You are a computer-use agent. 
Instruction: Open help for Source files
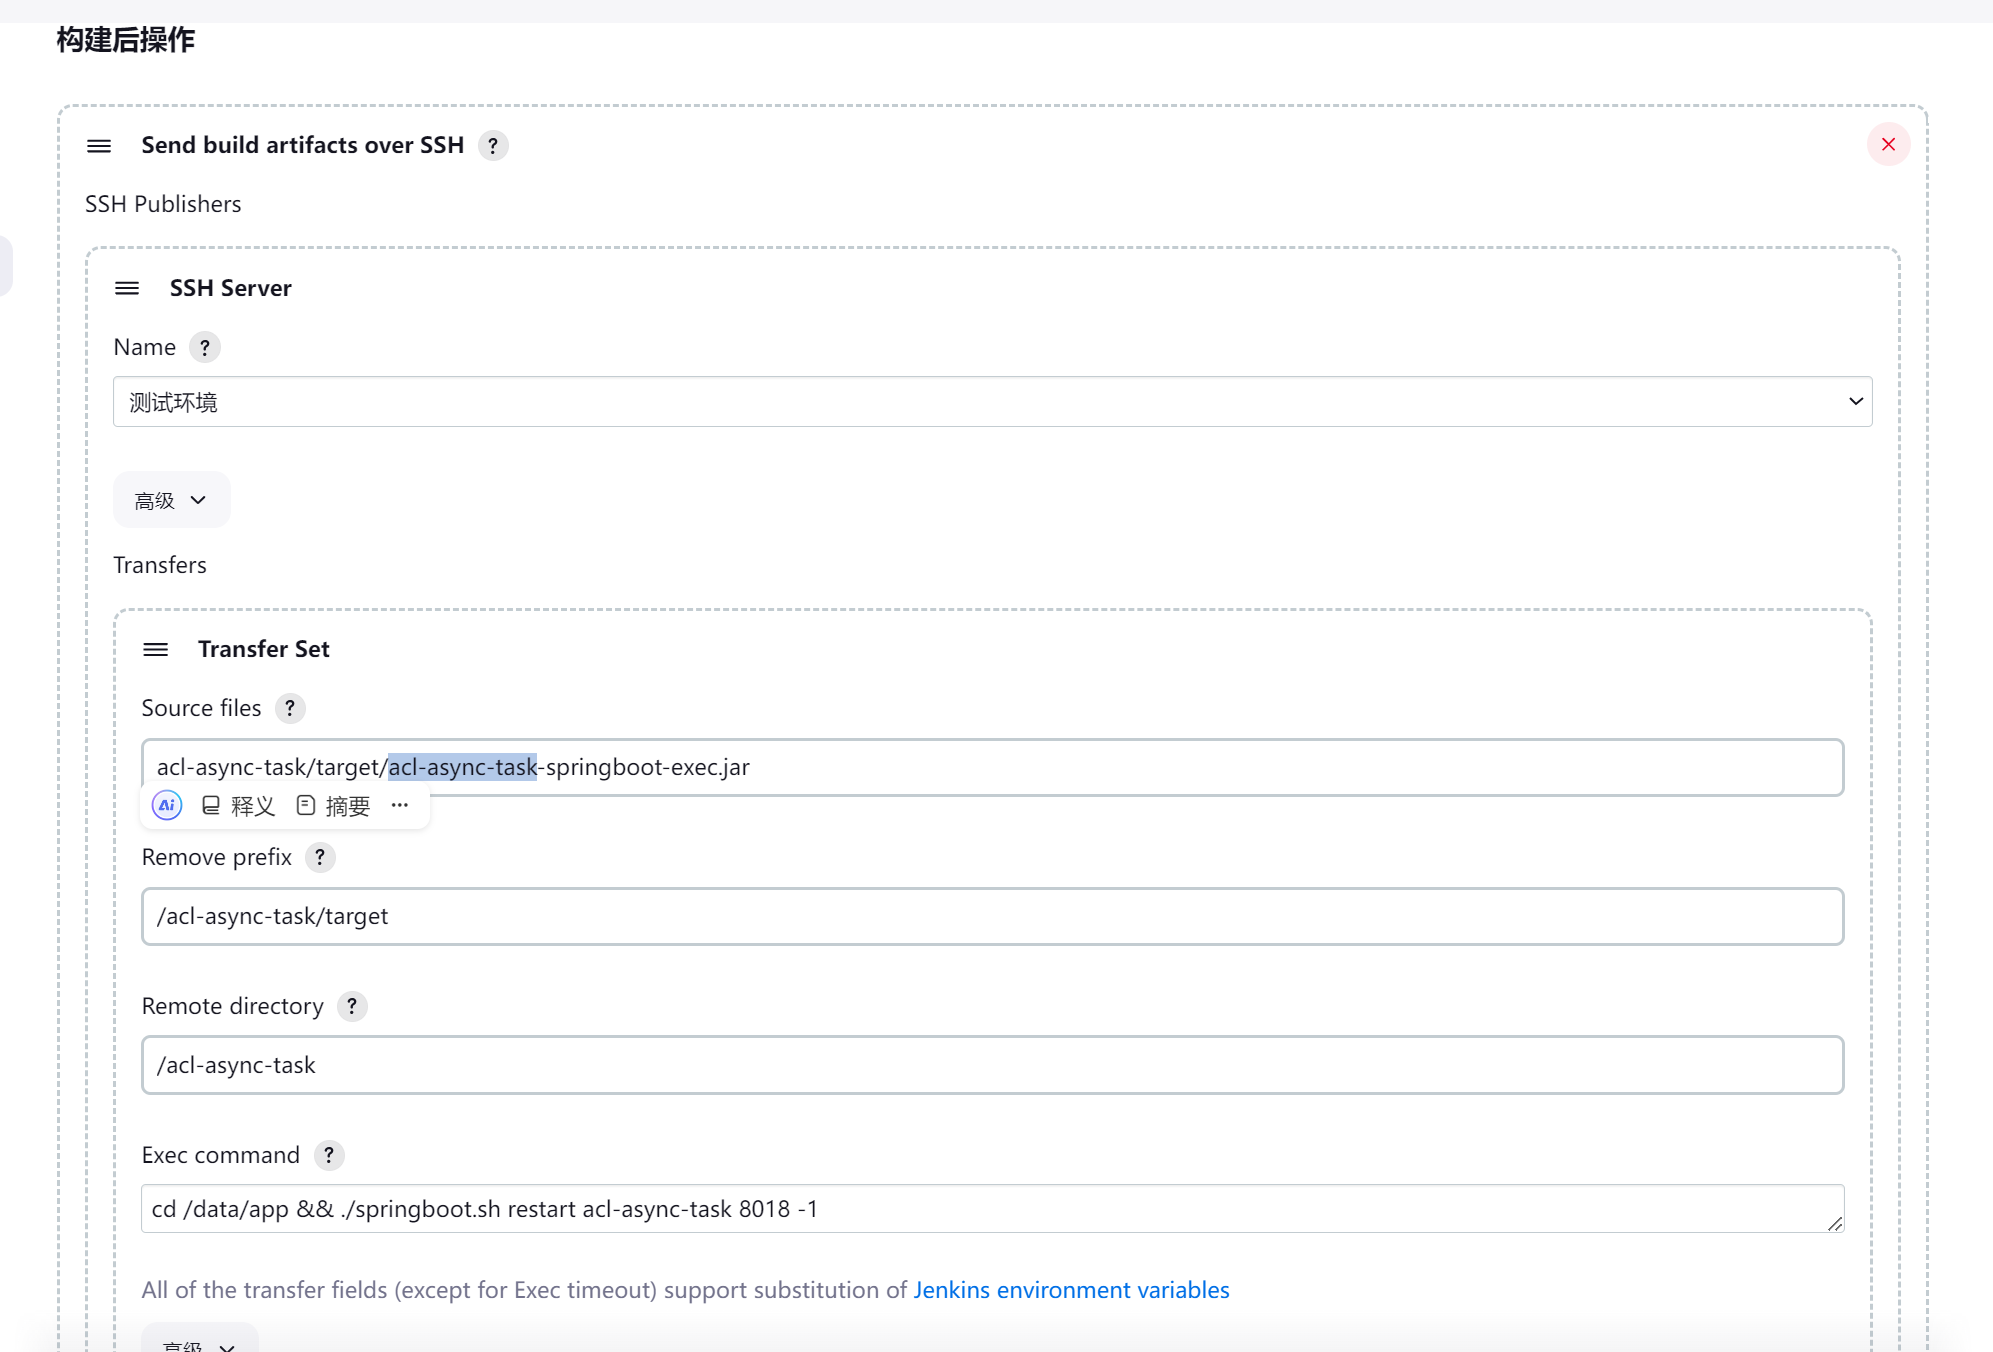click(x=290, y=709)
